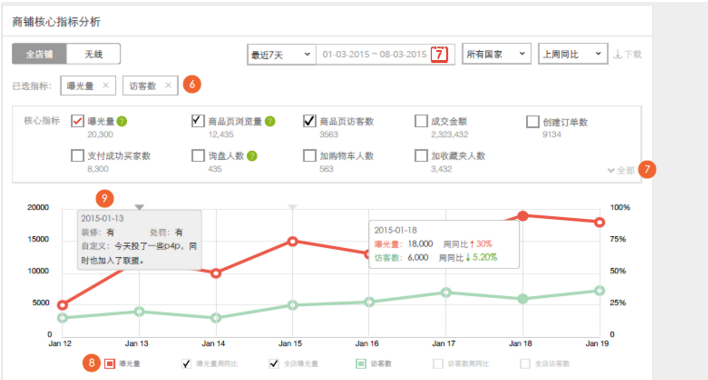Click the 9134 orders value

coord(552,134)
